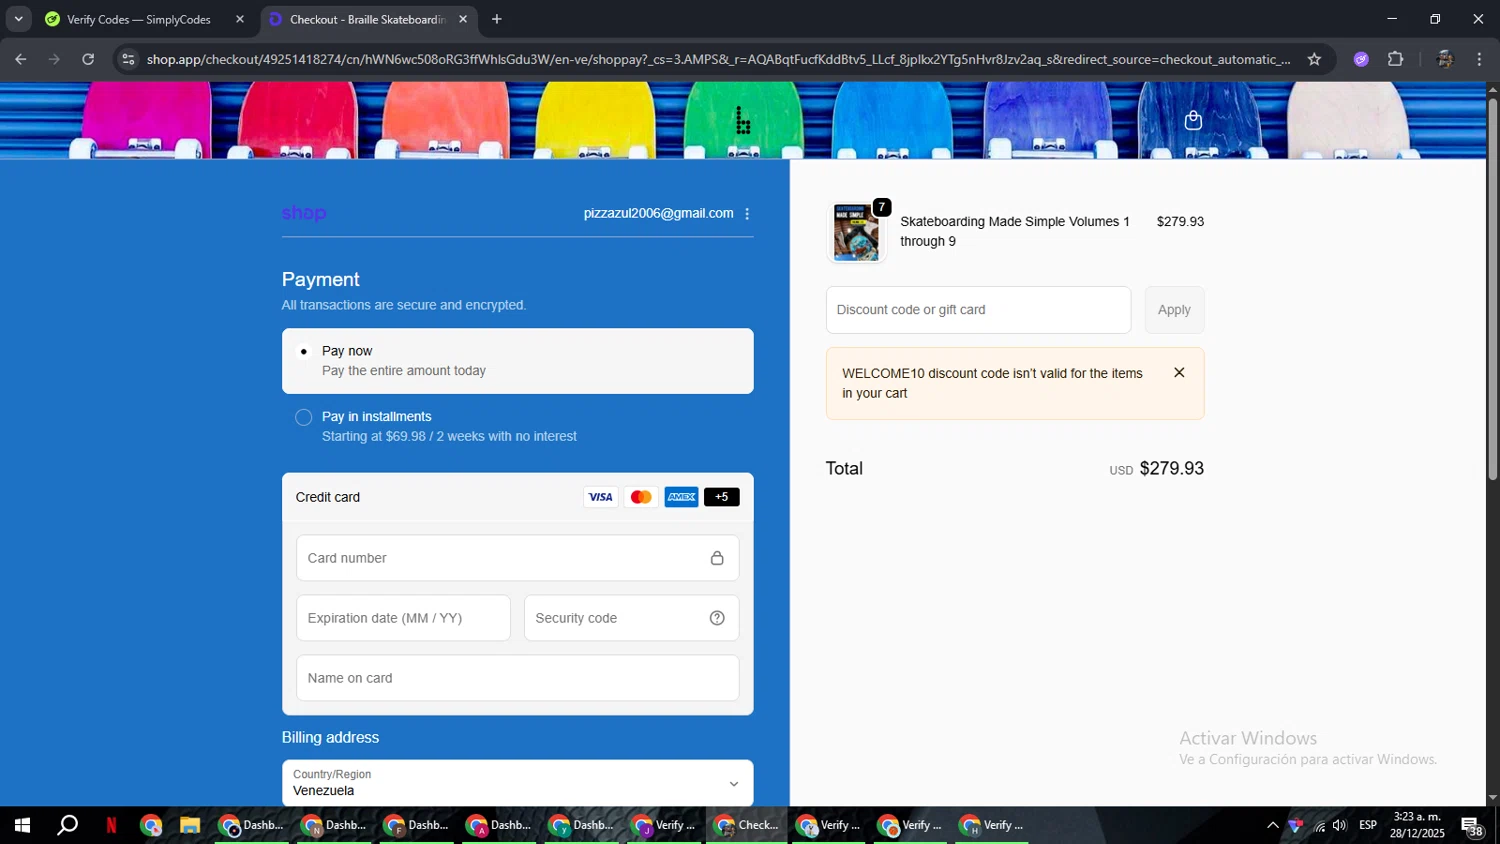1500x844 pixels.
Task: Open the Extensions puzzle icon
Action: (x=1396, y=59)
